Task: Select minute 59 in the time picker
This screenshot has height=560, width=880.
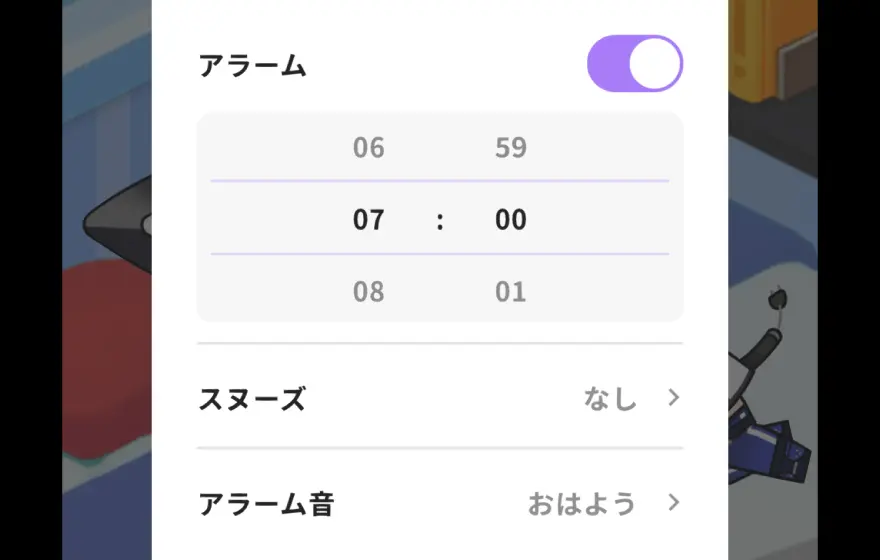Action: 510,148
